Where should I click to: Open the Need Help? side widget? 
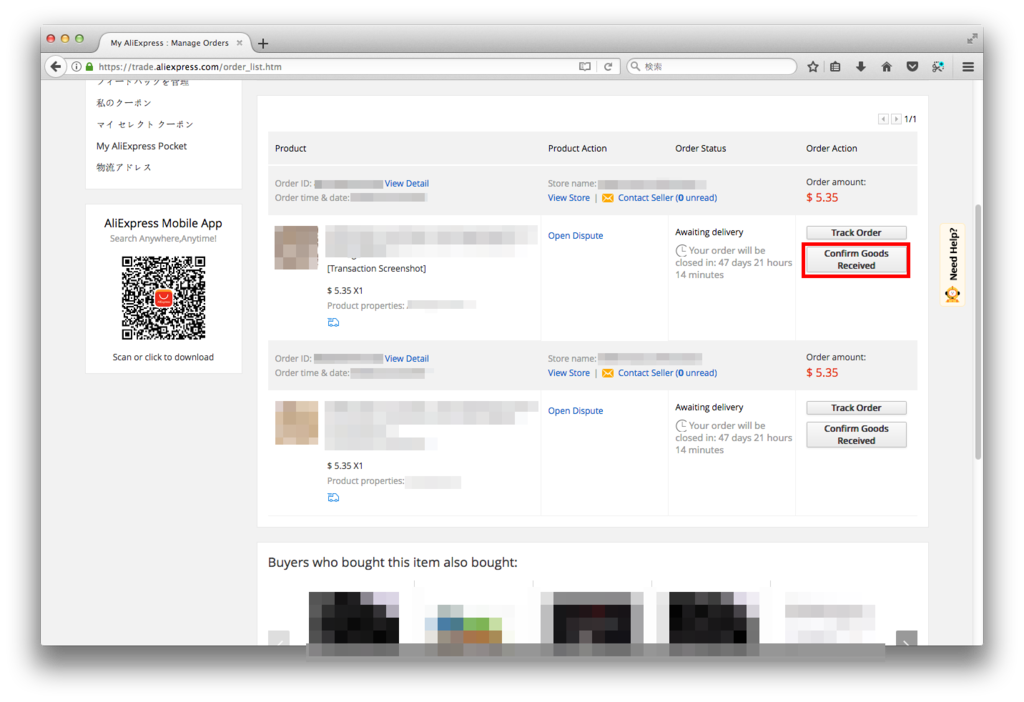coord(953,264)
